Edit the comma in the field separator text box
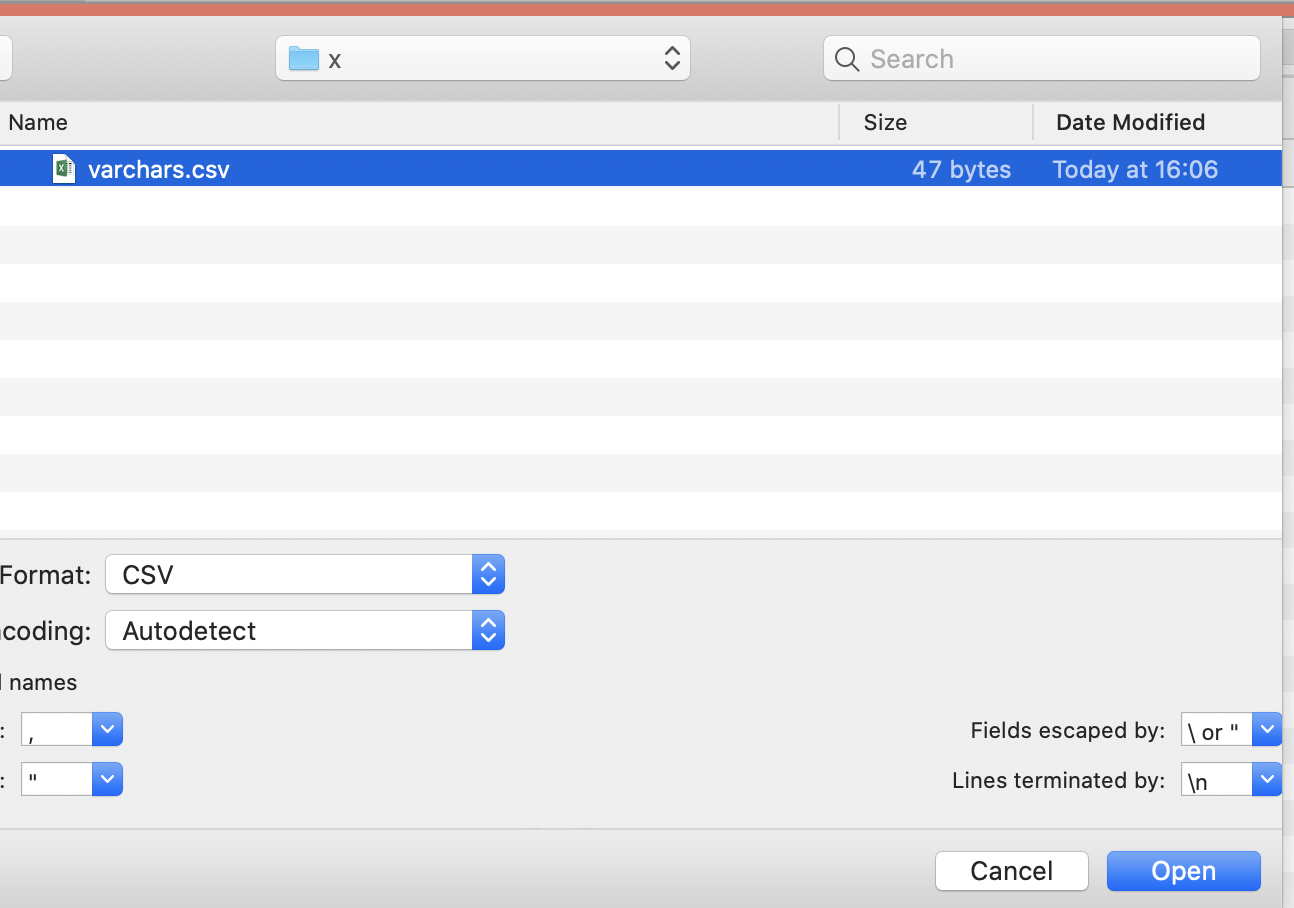1294x908 pixels. tap(55, 729)
